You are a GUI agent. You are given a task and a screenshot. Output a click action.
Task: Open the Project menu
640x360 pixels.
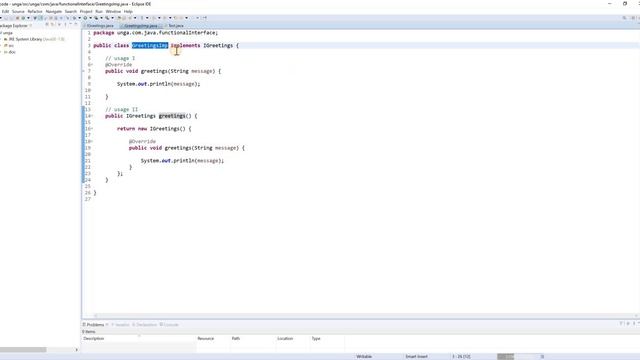coord(86,11)
